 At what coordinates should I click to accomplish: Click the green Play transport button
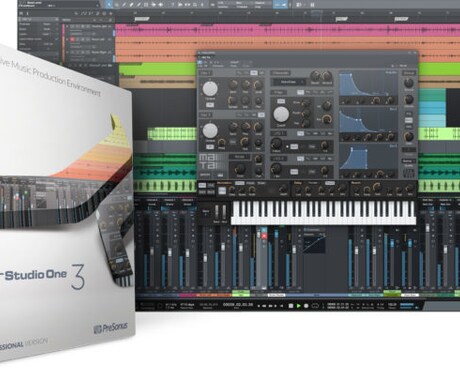point(299,306)
